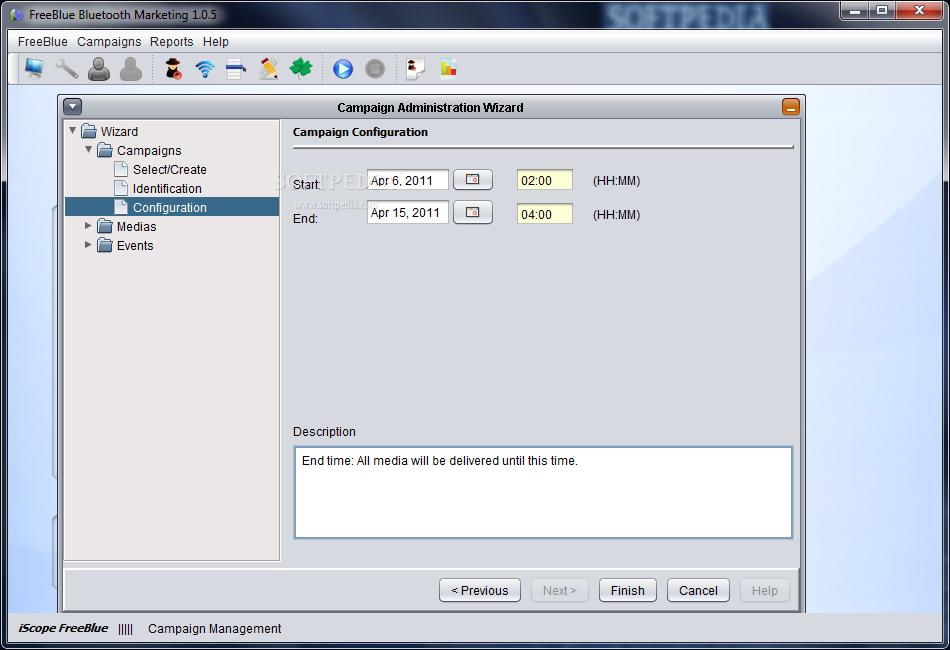Select the Events folder
This screenshot has height=650, width=950.
coord(125,245)
